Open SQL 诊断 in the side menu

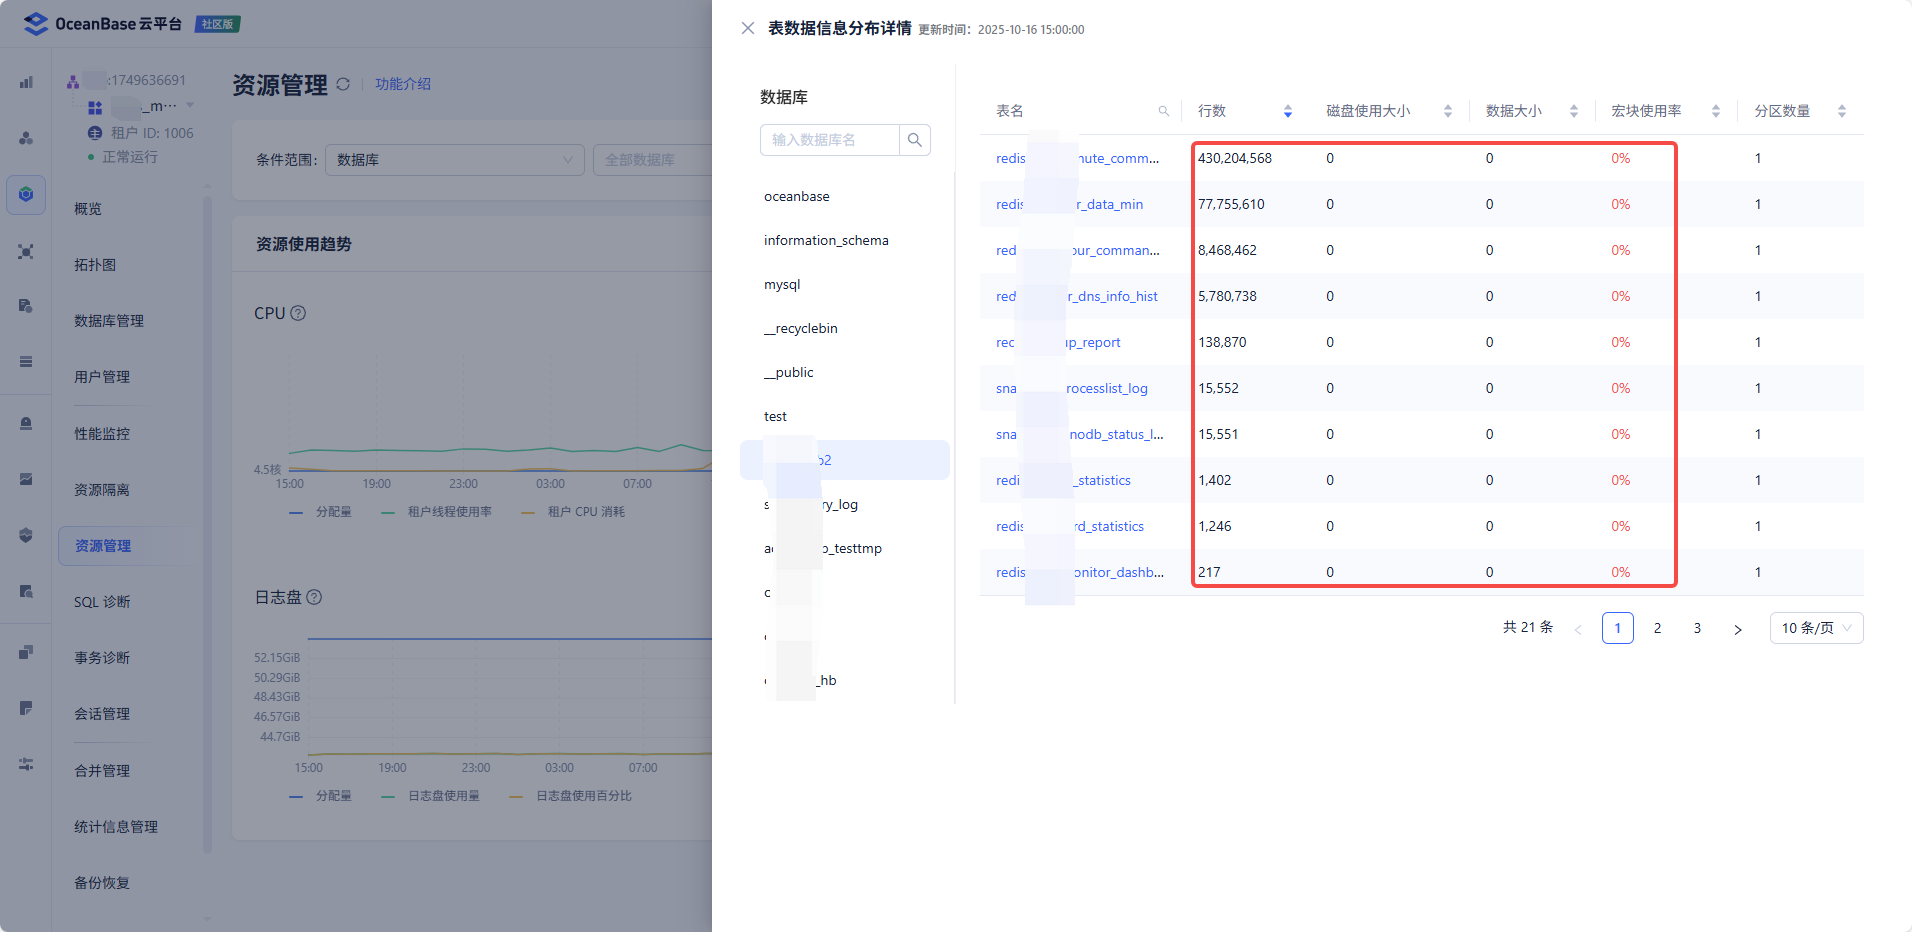point(102,602)
